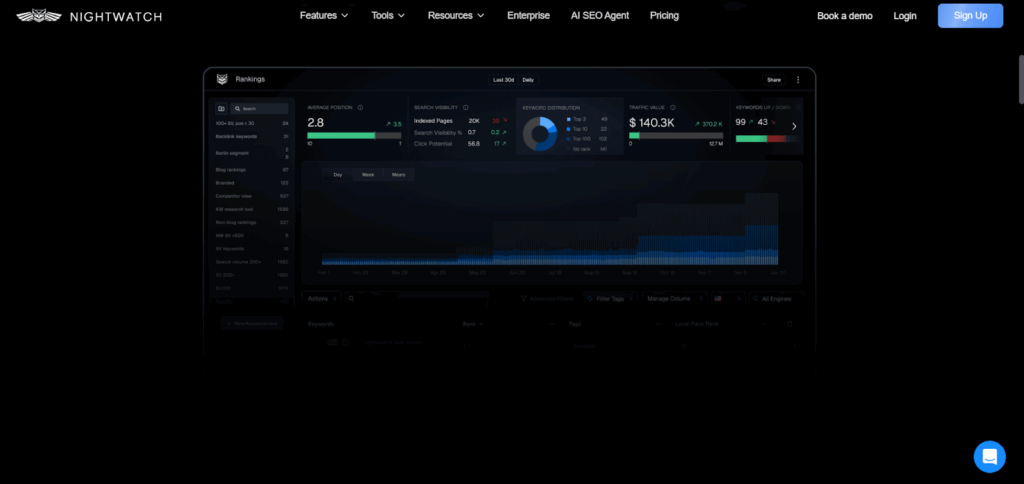This screenshot has width=1024, height=484.
Task: Click the info icon beside Search Visibility
Action: coord(466,107)
